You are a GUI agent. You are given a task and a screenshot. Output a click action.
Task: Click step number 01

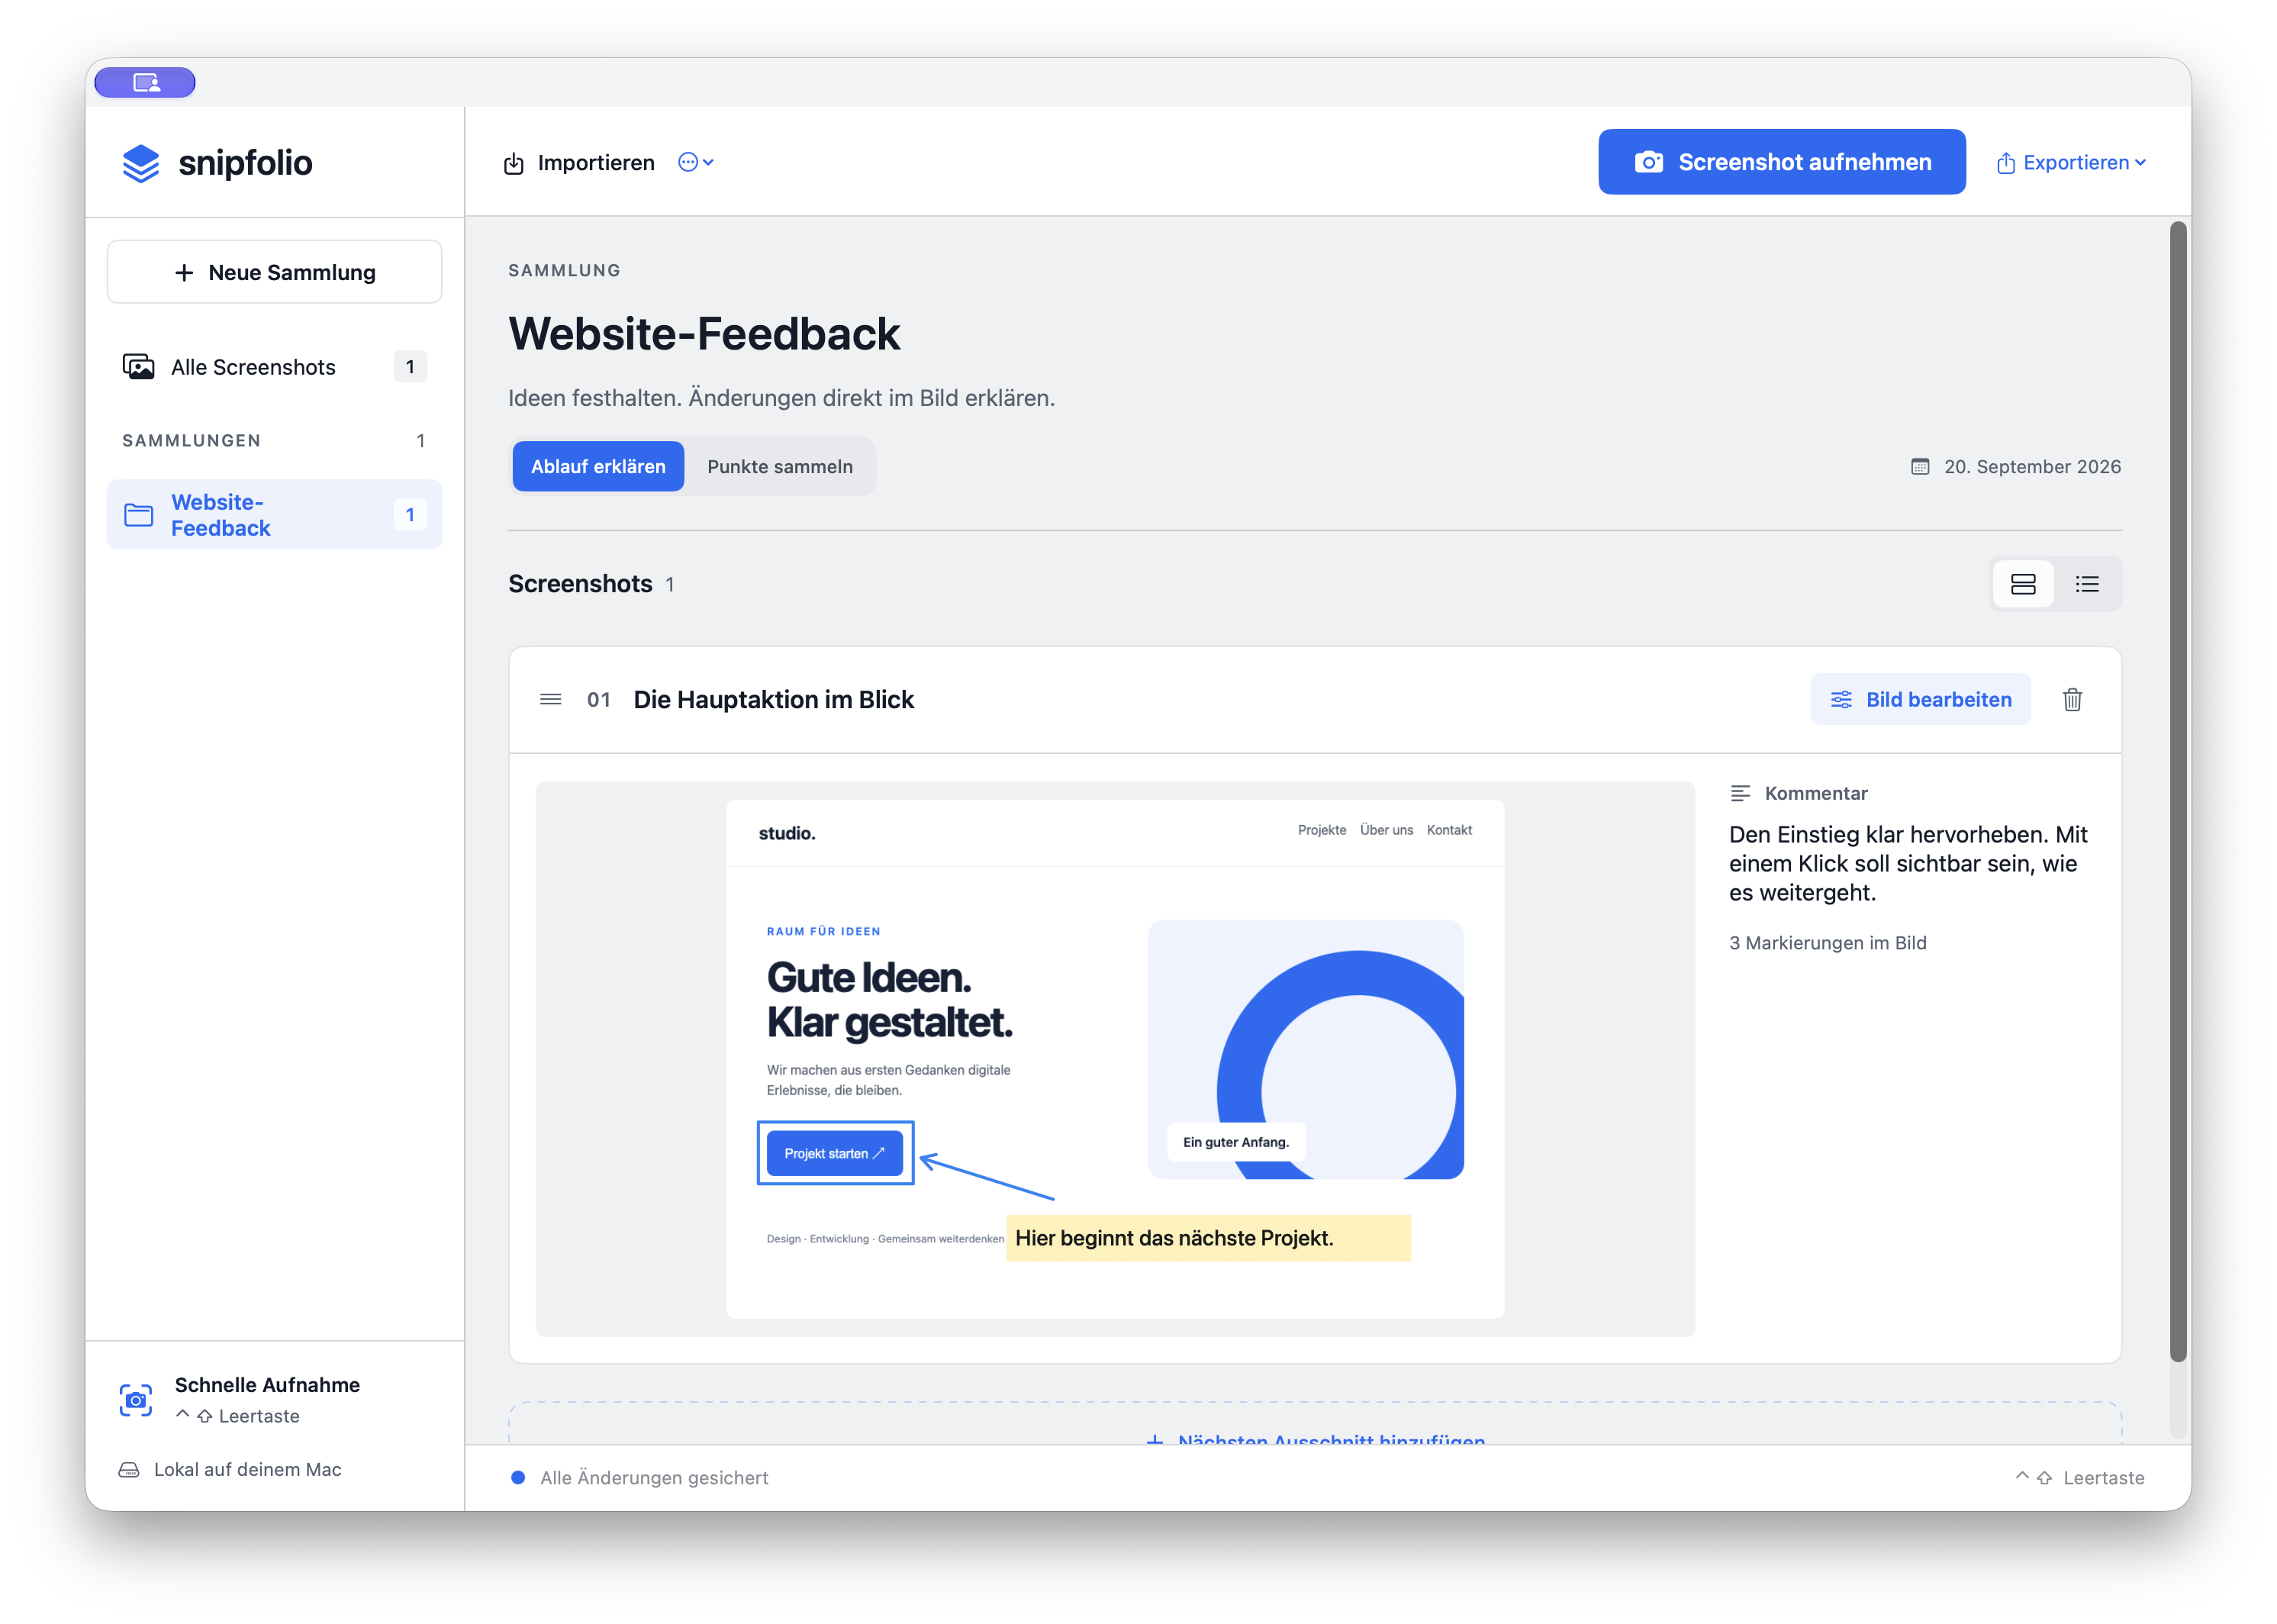pyautogui.click(x=599, y=700)
